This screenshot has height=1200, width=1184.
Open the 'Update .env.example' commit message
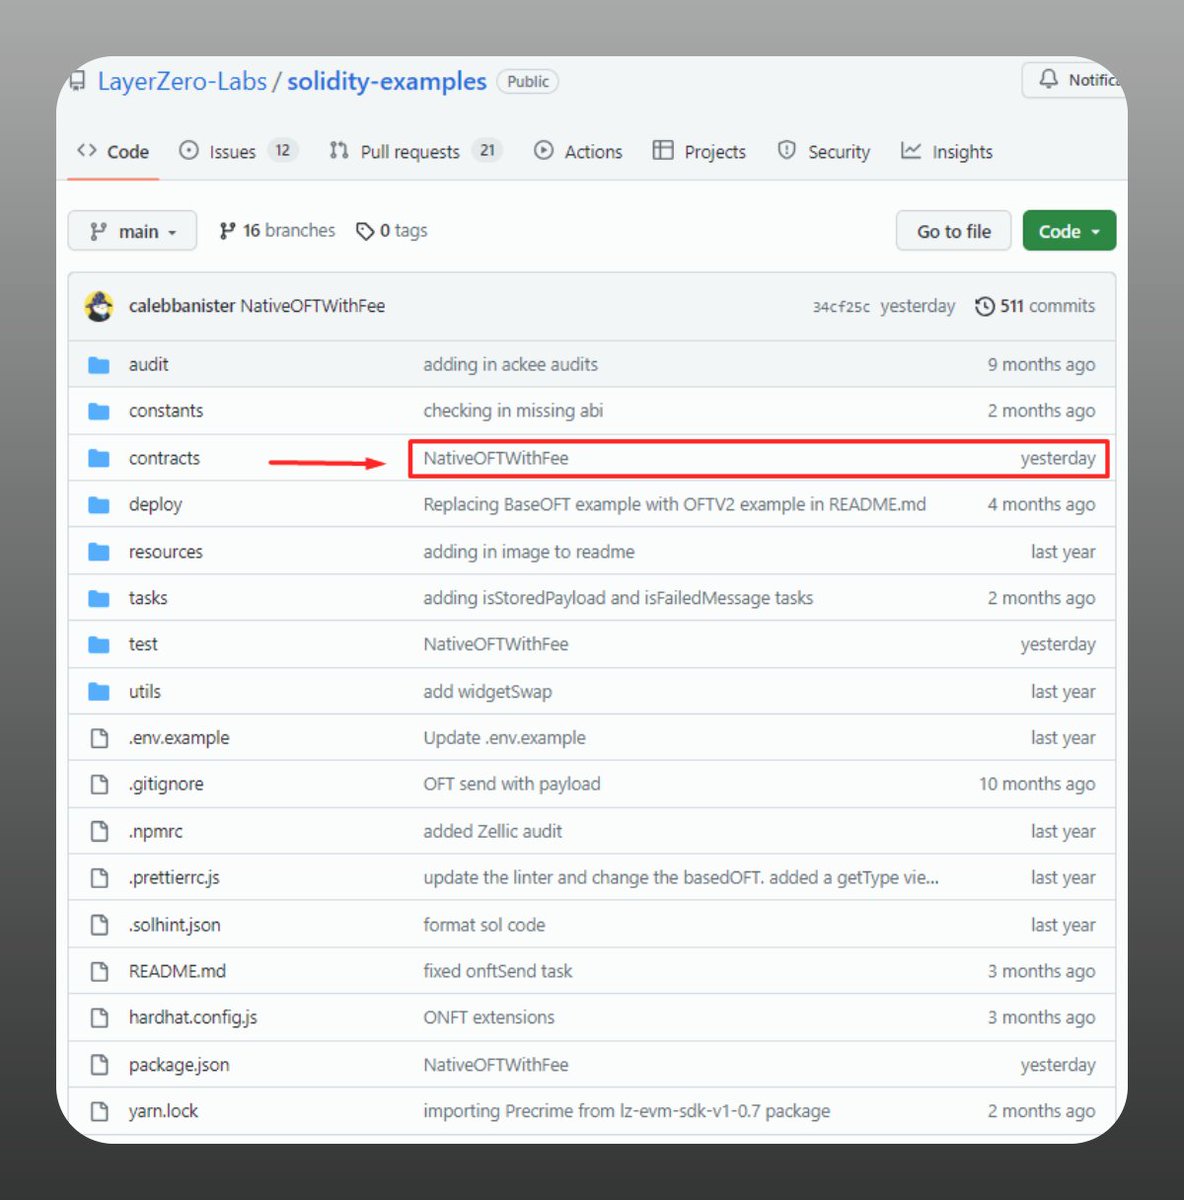coord(504,738)
